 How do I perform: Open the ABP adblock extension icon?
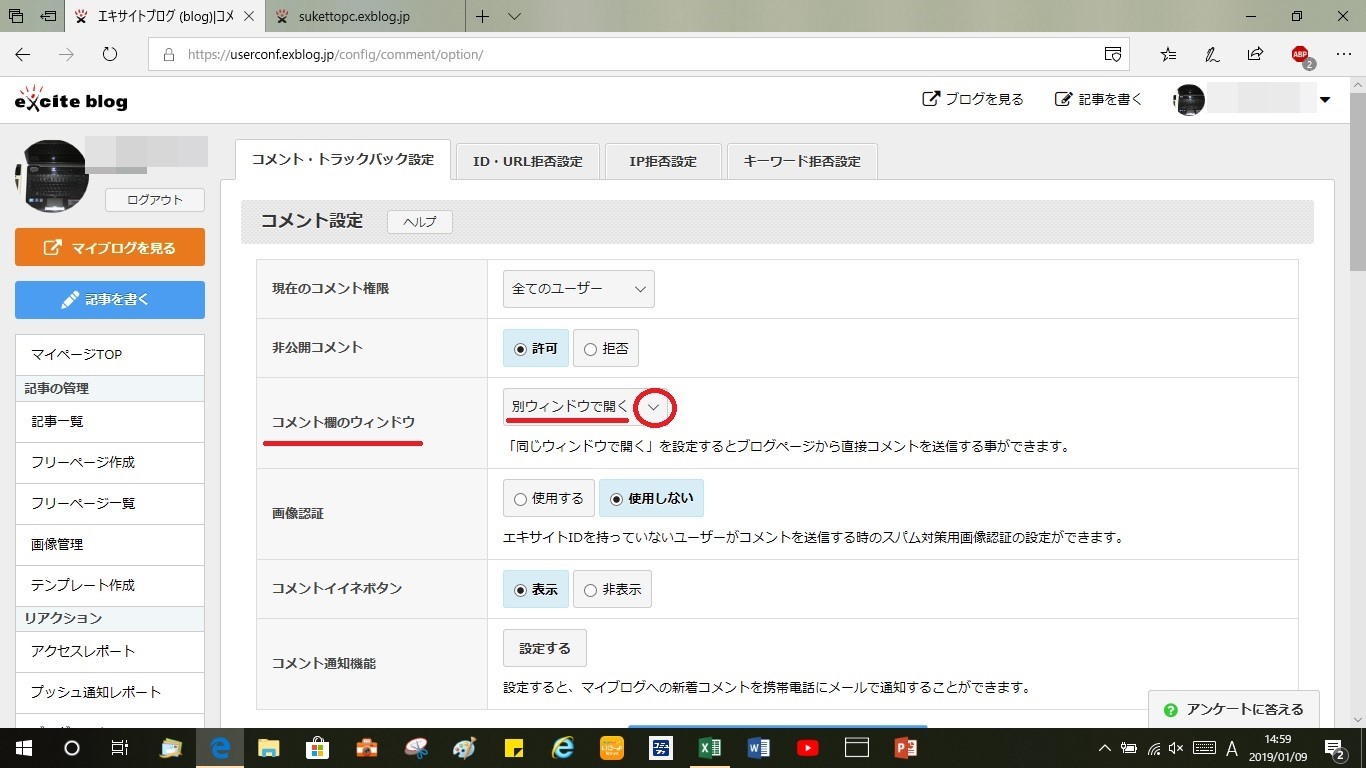click(1301, 55)
